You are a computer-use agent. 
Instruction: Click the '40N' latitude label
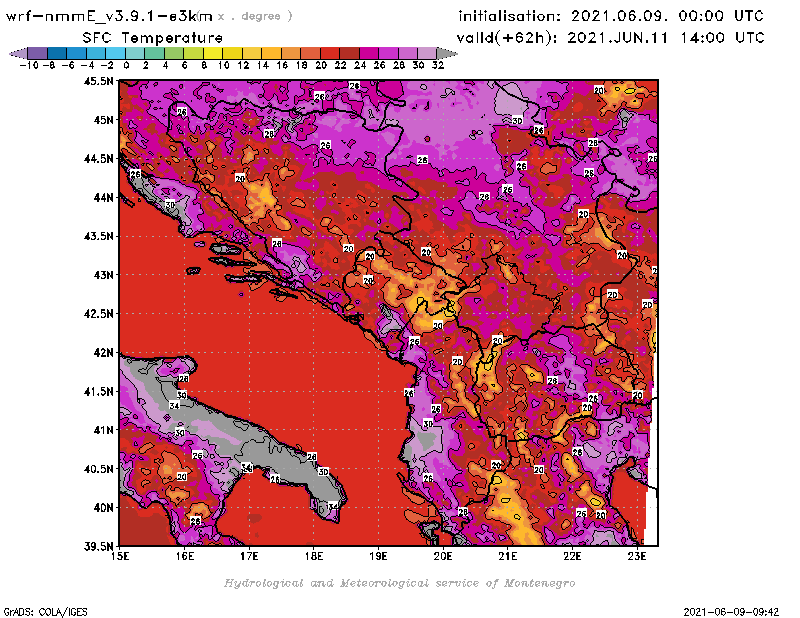pos(103,508)
